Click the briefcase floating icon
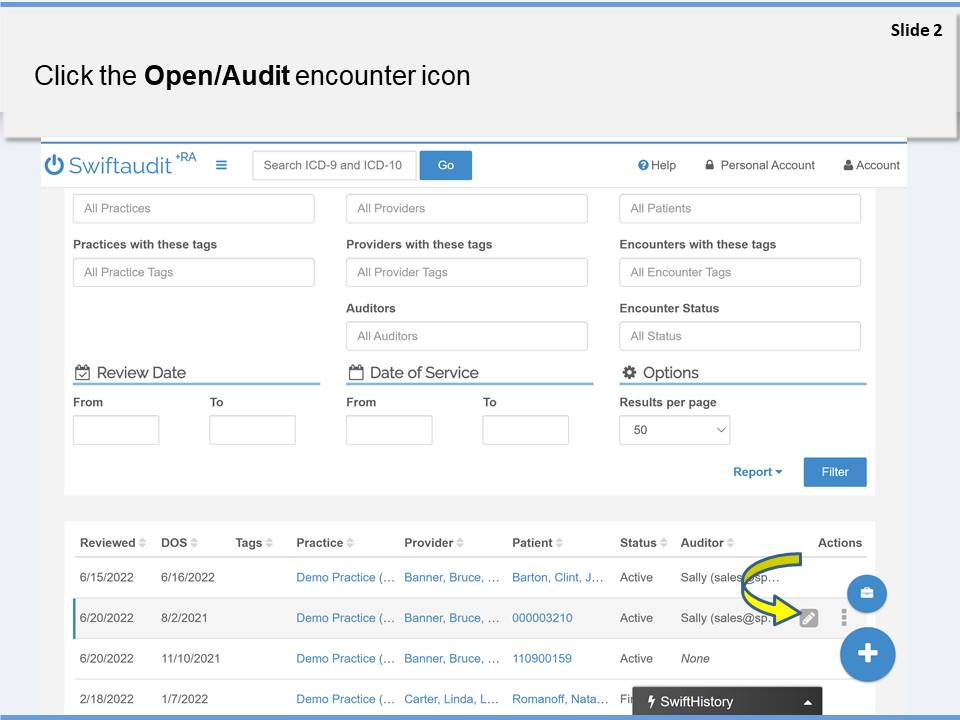This screenshot has width=960, height=720. pos(866,594)
